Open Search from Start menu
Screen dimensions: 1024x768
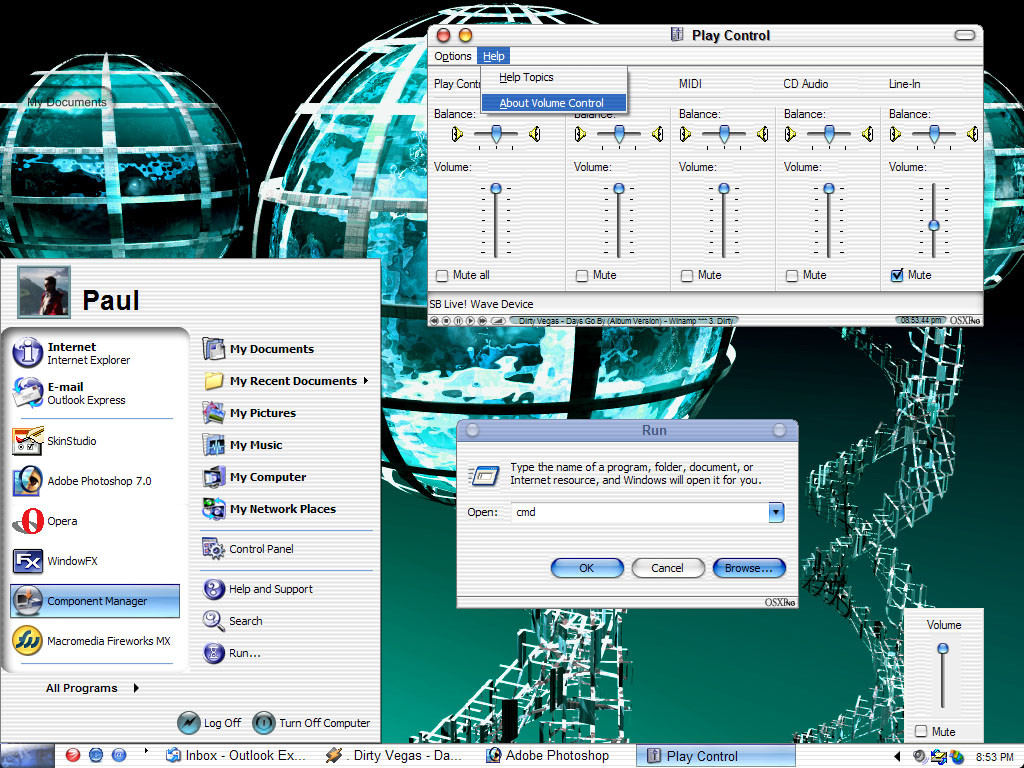coord(233,620)
